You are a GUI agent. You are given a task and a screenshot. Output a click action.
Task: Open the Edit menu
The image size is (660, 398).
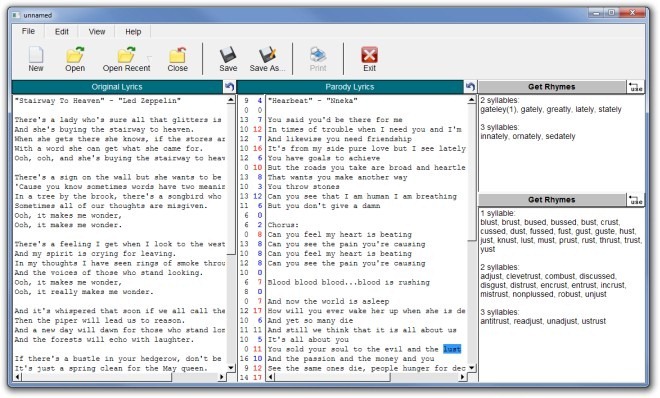pyautogui.click(x=61, y=32)
